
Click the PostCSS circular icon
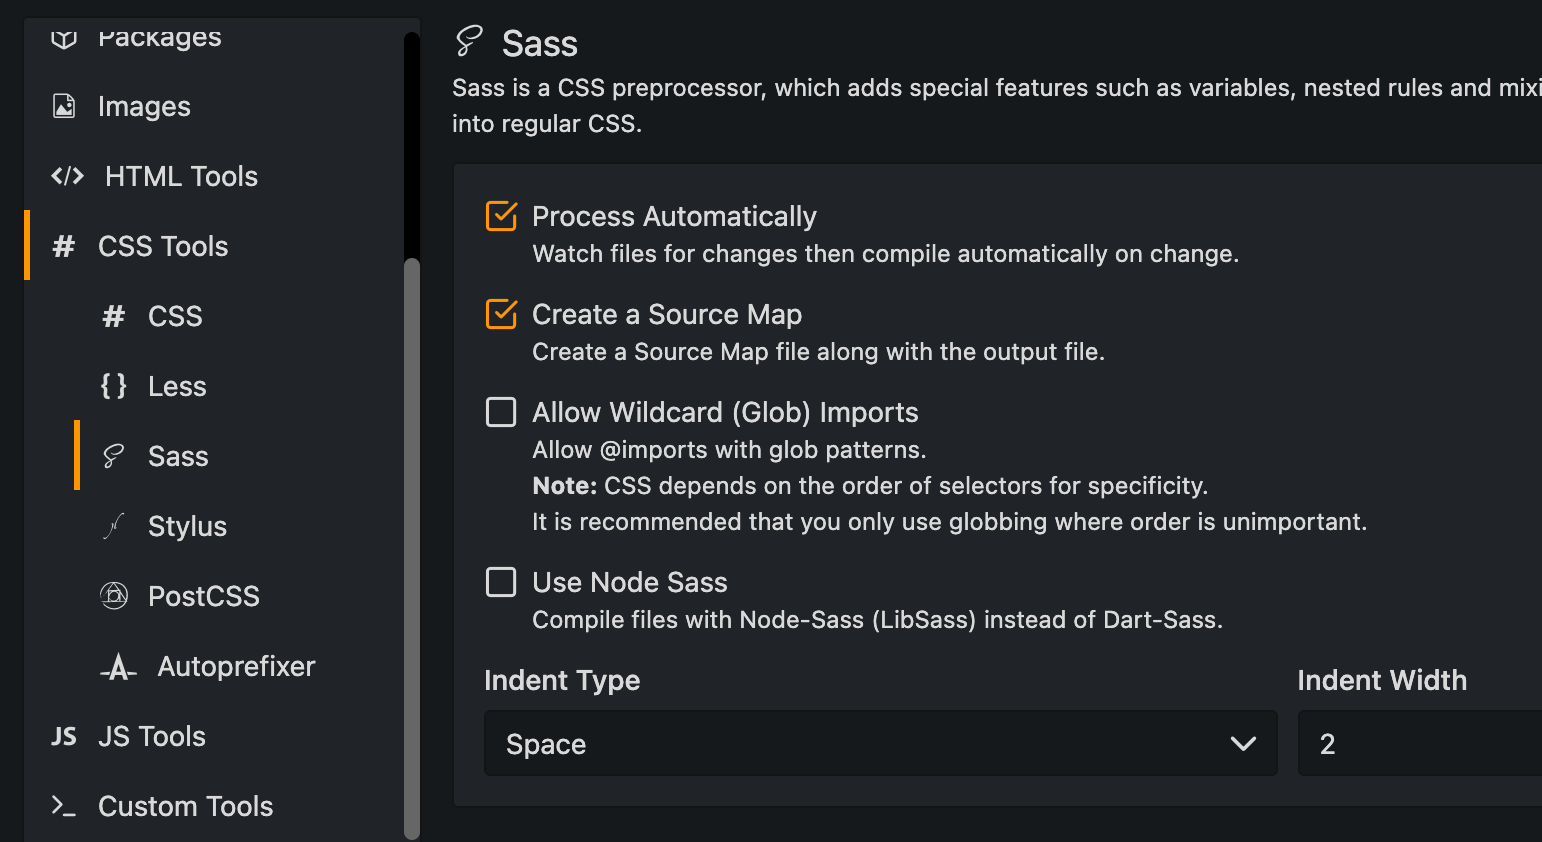tap(114, 596)
